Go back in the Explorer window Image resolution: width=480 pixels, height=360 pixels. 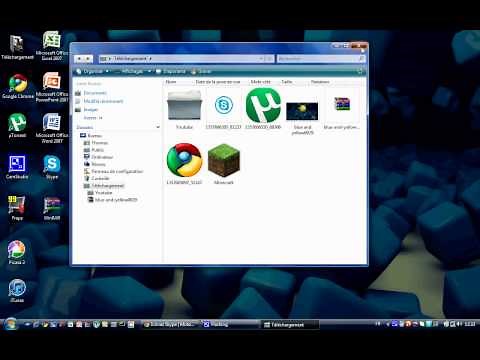(x=79, y=59)
